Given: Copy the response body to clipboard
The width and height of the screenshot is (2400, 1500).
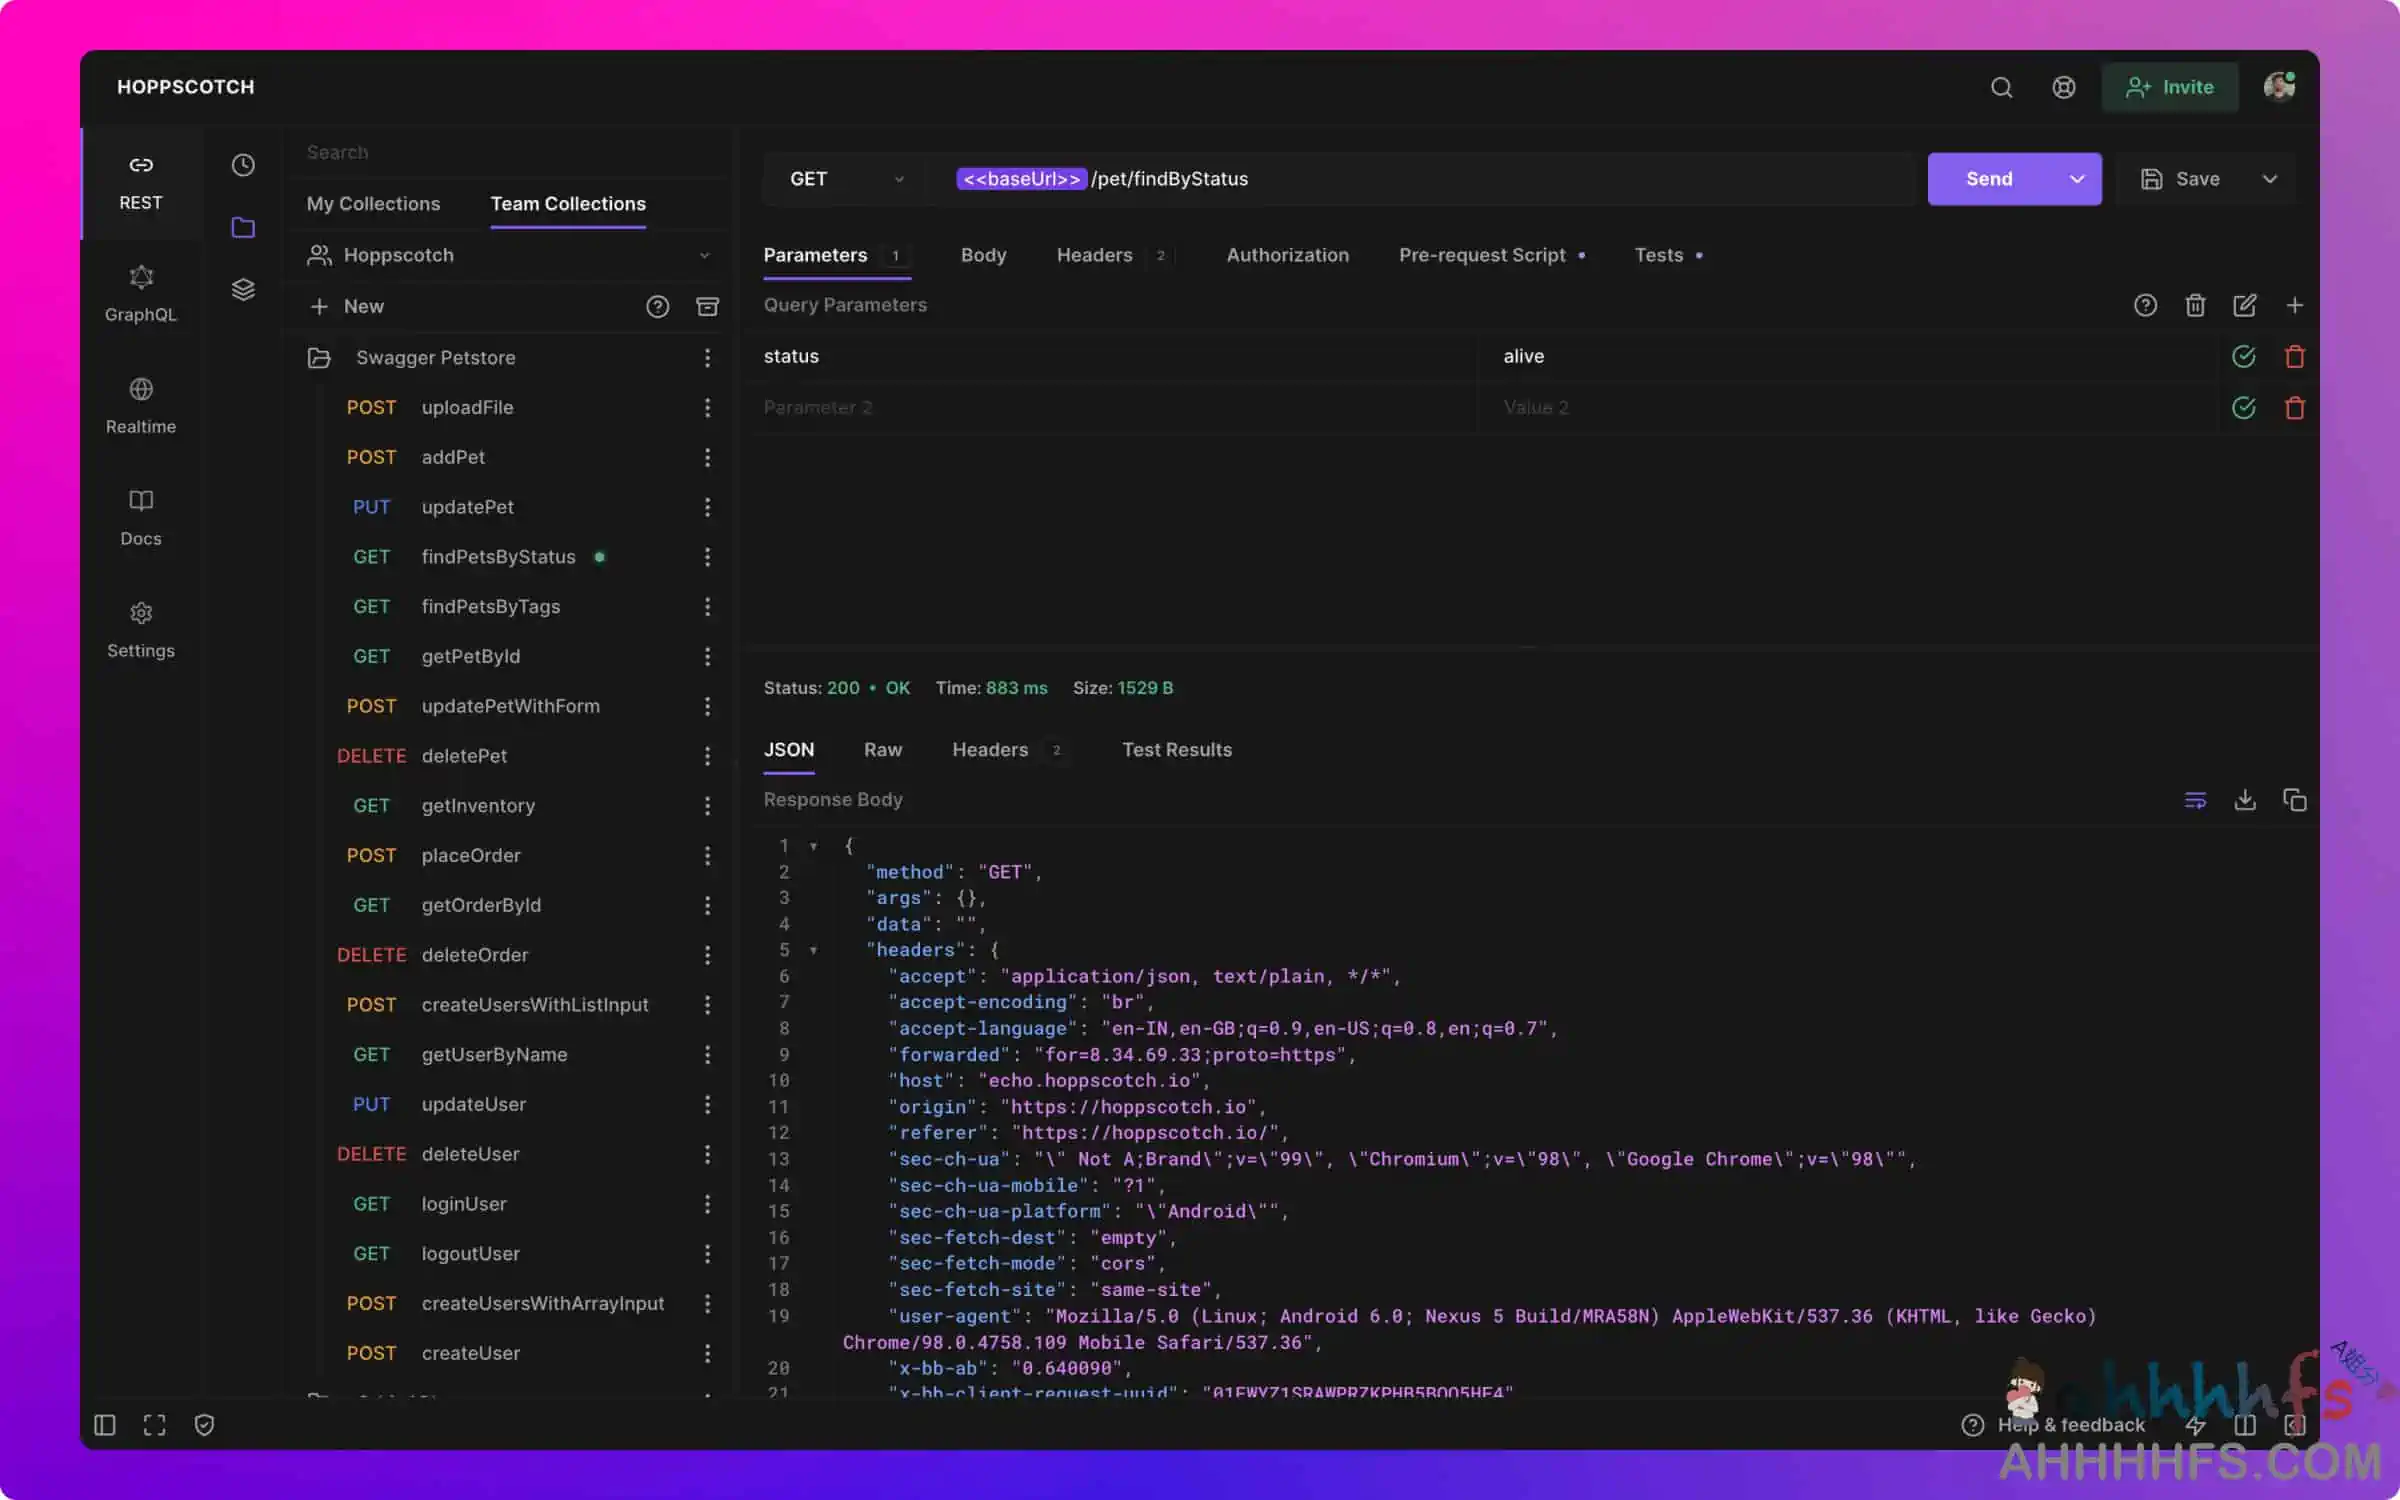Looking at the screenshot, I should point(2294,800).
